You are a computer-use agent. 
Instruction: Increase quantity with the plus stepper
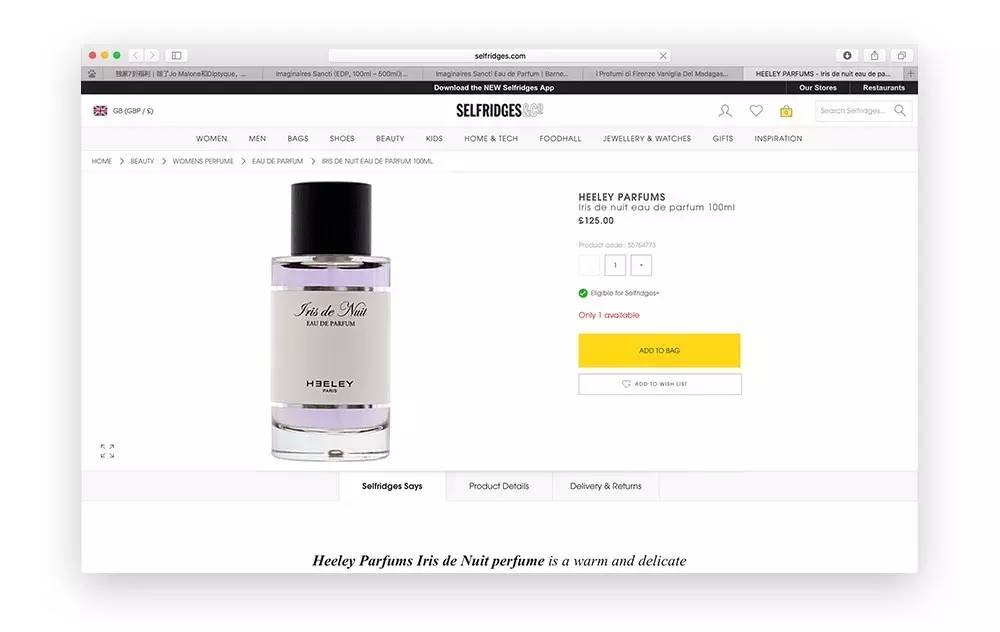click(641, 265)
